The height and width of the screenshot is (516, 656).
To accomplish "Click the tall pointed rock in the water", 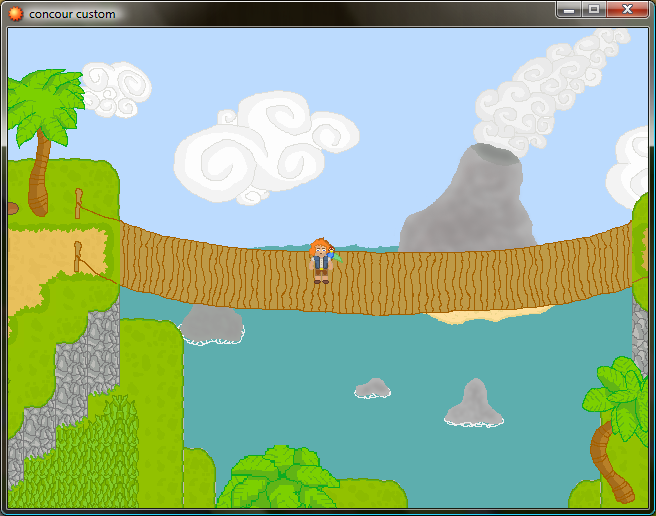I will tap(474, 403).
